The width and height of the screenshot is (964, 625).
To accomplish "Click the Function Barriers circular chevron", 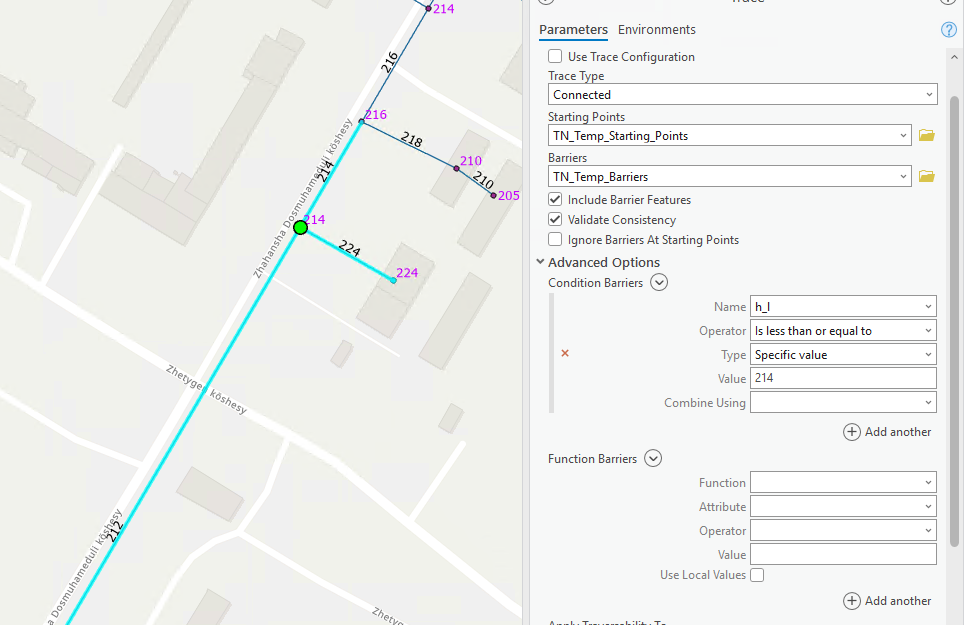I will [x=653, y=458].
